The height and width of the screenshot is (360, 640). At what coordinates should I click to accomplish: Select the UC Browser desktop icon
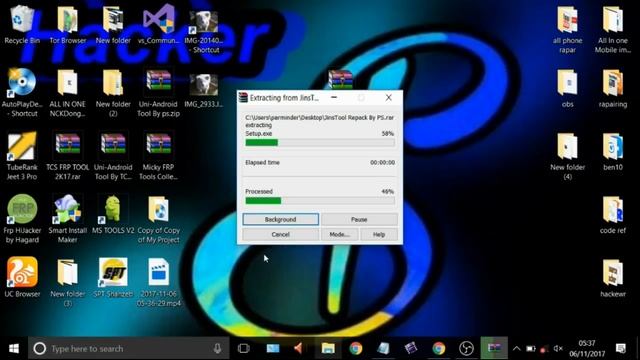pyautogui.click(x=22, y=278)
